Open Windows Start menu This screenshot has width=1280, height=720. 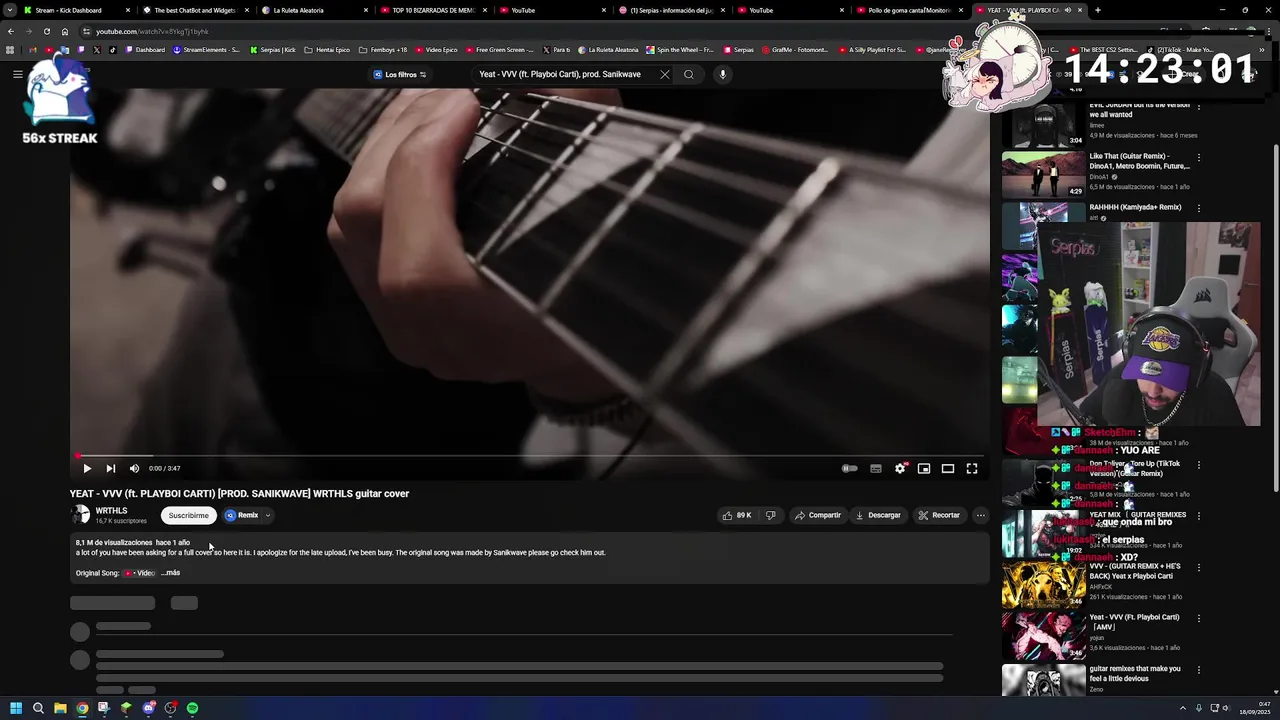[x=16, y=708]
